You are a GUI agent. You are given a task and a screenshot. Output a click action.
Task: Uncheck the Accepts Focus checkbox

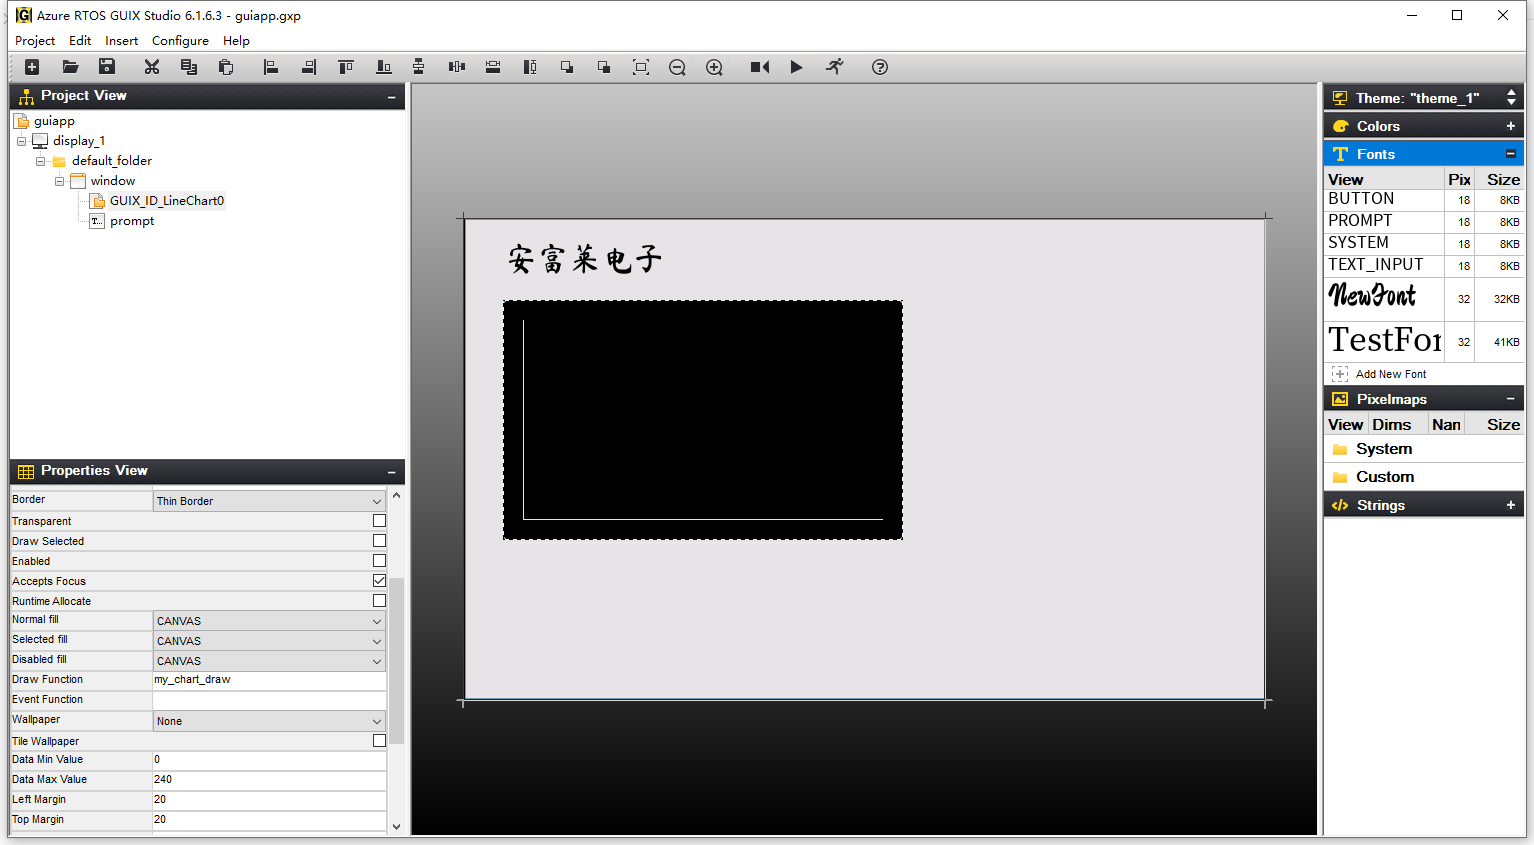point(379,581)
